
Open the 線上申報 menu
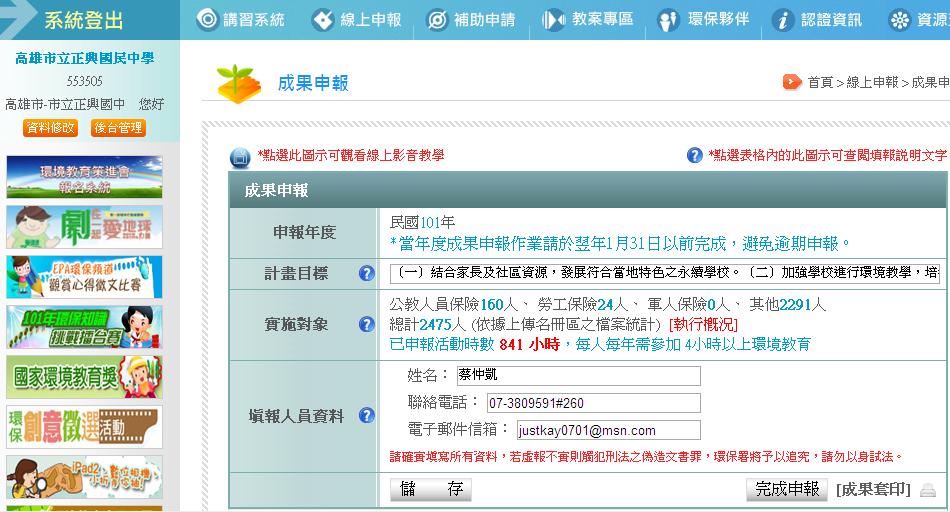pos(356,20)
